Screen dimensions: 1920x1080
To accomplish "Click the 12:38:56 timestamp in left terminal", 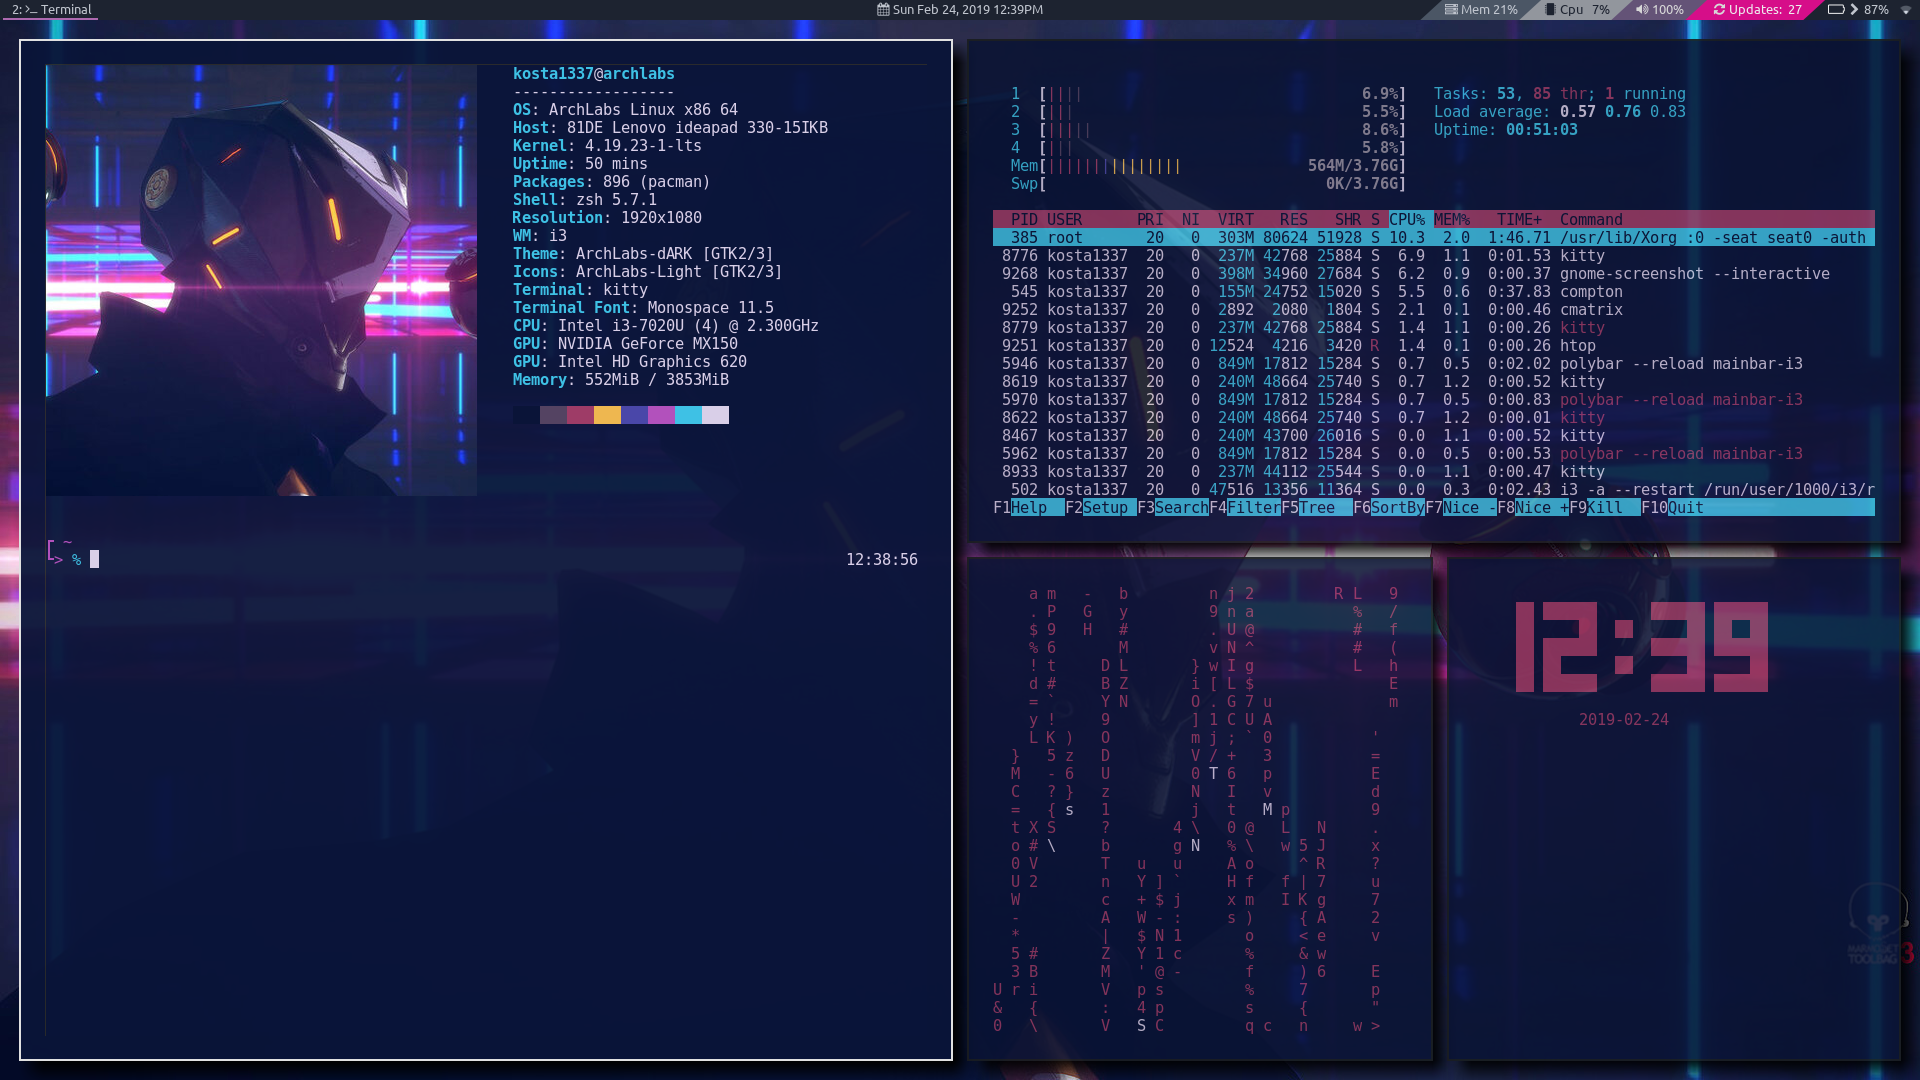I will click(881, 560).
